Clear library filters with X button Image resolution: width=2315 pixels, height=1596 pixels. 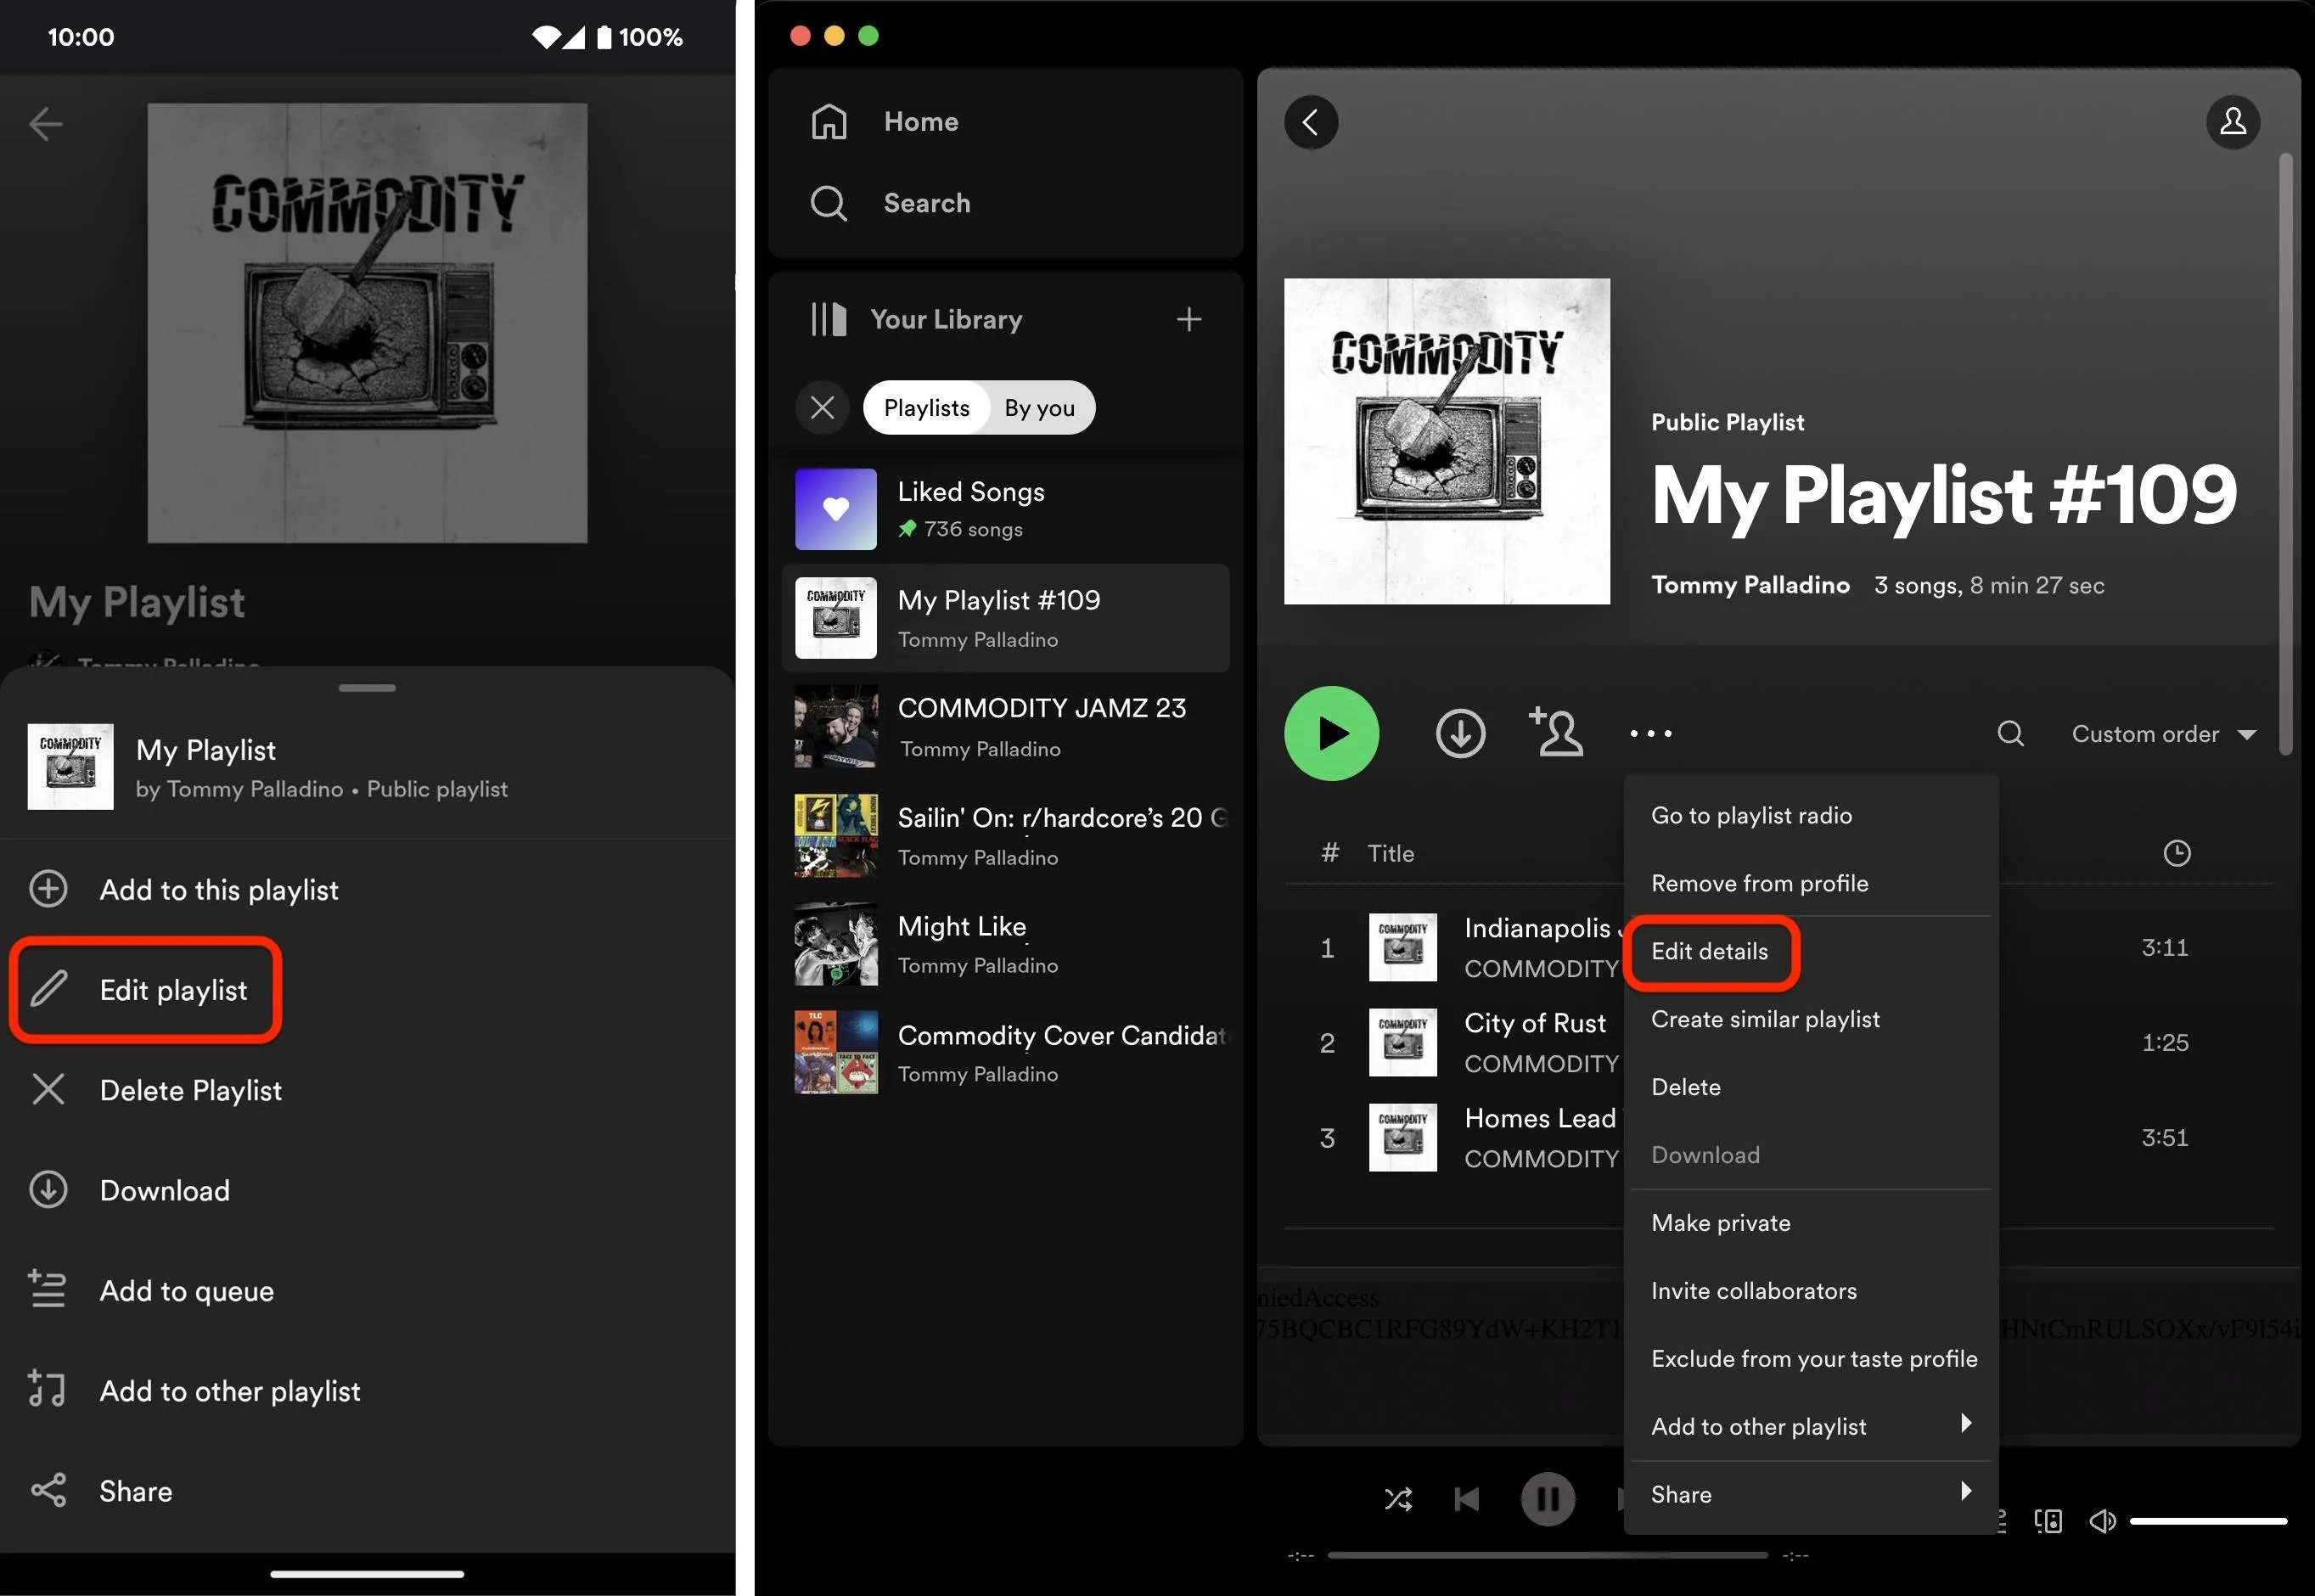tap(822, 408)
